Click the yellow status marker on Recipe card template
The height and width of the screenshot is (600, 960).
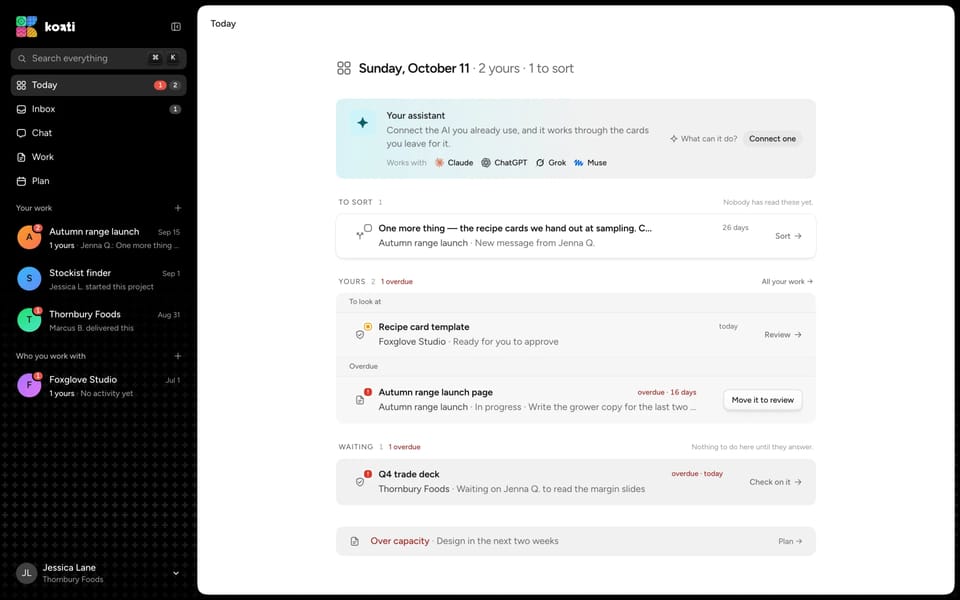368,327
